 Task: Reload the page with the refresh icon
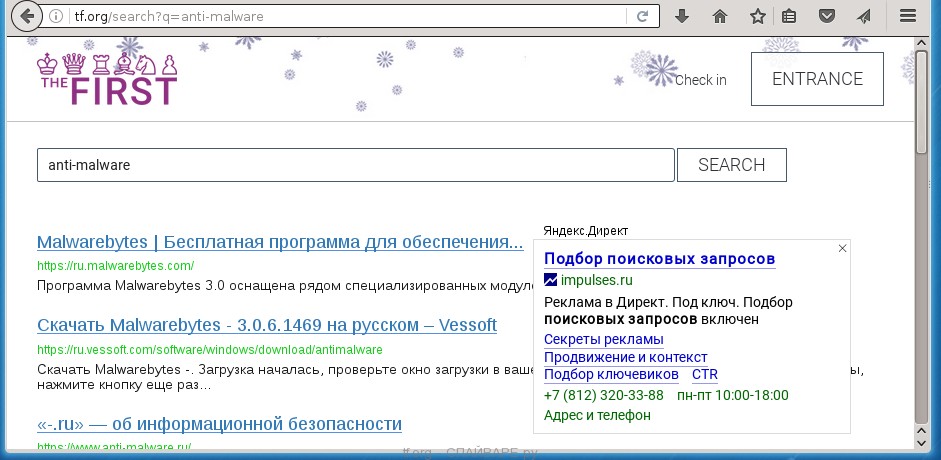[643, 16]
